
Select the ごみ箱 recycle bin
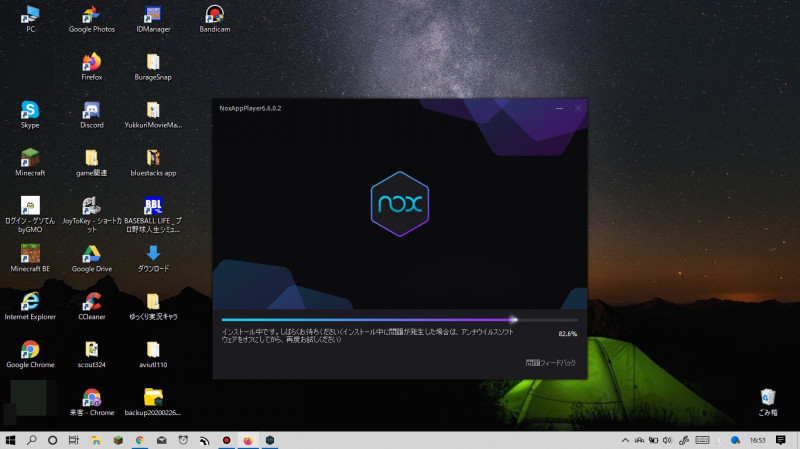pos(768,402)
